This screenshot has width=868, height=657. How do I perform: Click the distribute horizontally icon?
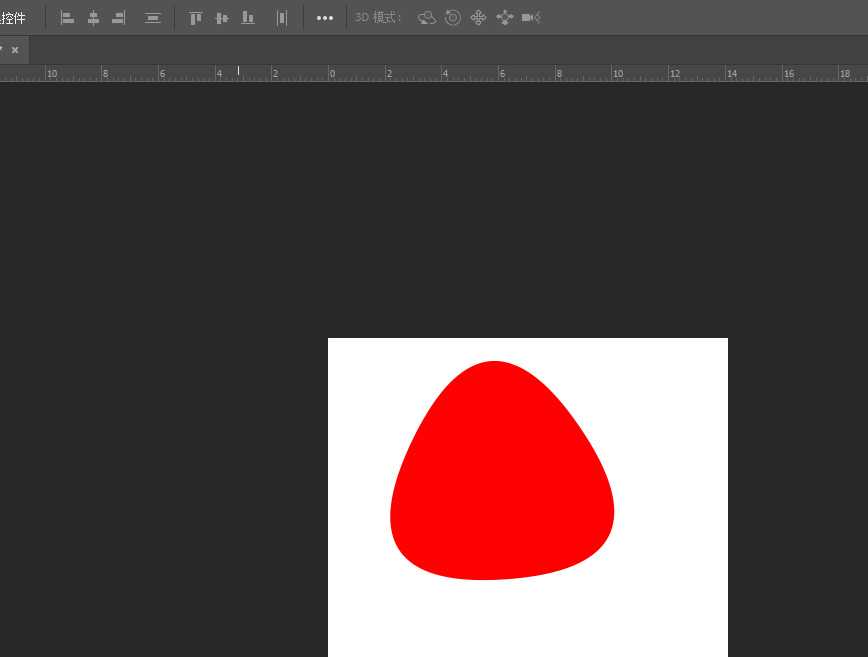point(282,18)
